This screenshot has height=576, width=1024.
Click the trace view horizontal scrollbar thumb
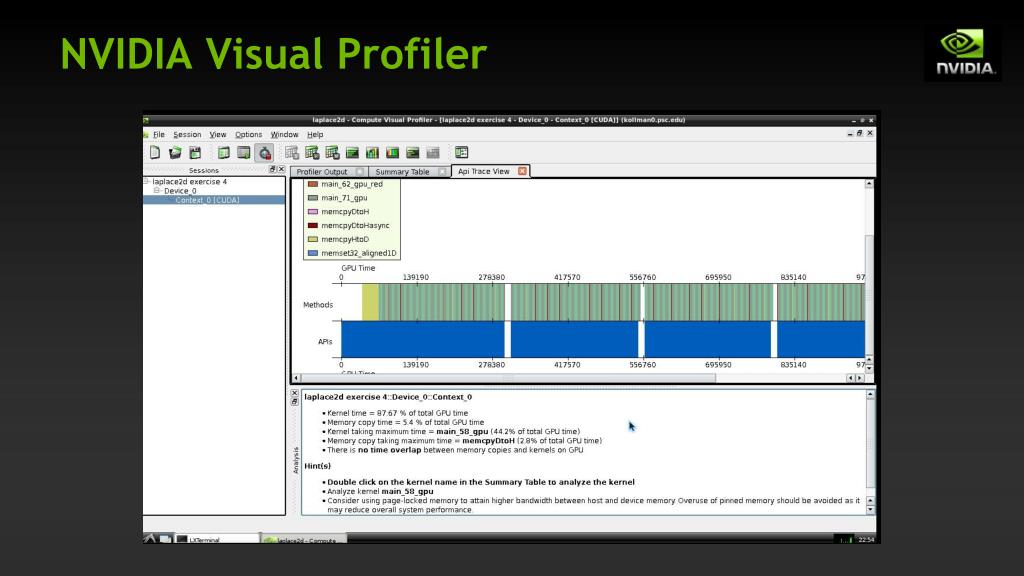pyautogui.click(x=508, y=377)
